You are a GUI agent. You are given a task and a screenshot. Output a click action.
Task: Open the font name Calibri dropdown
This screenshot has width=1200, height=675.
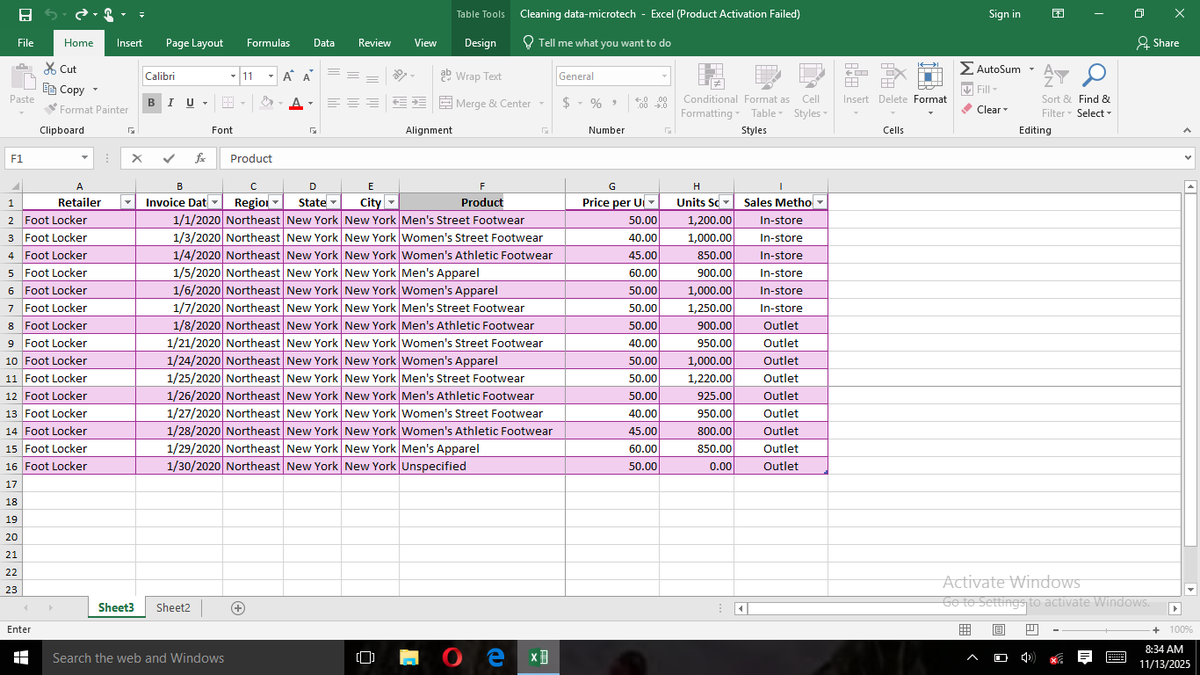click(x=233, y=76)
